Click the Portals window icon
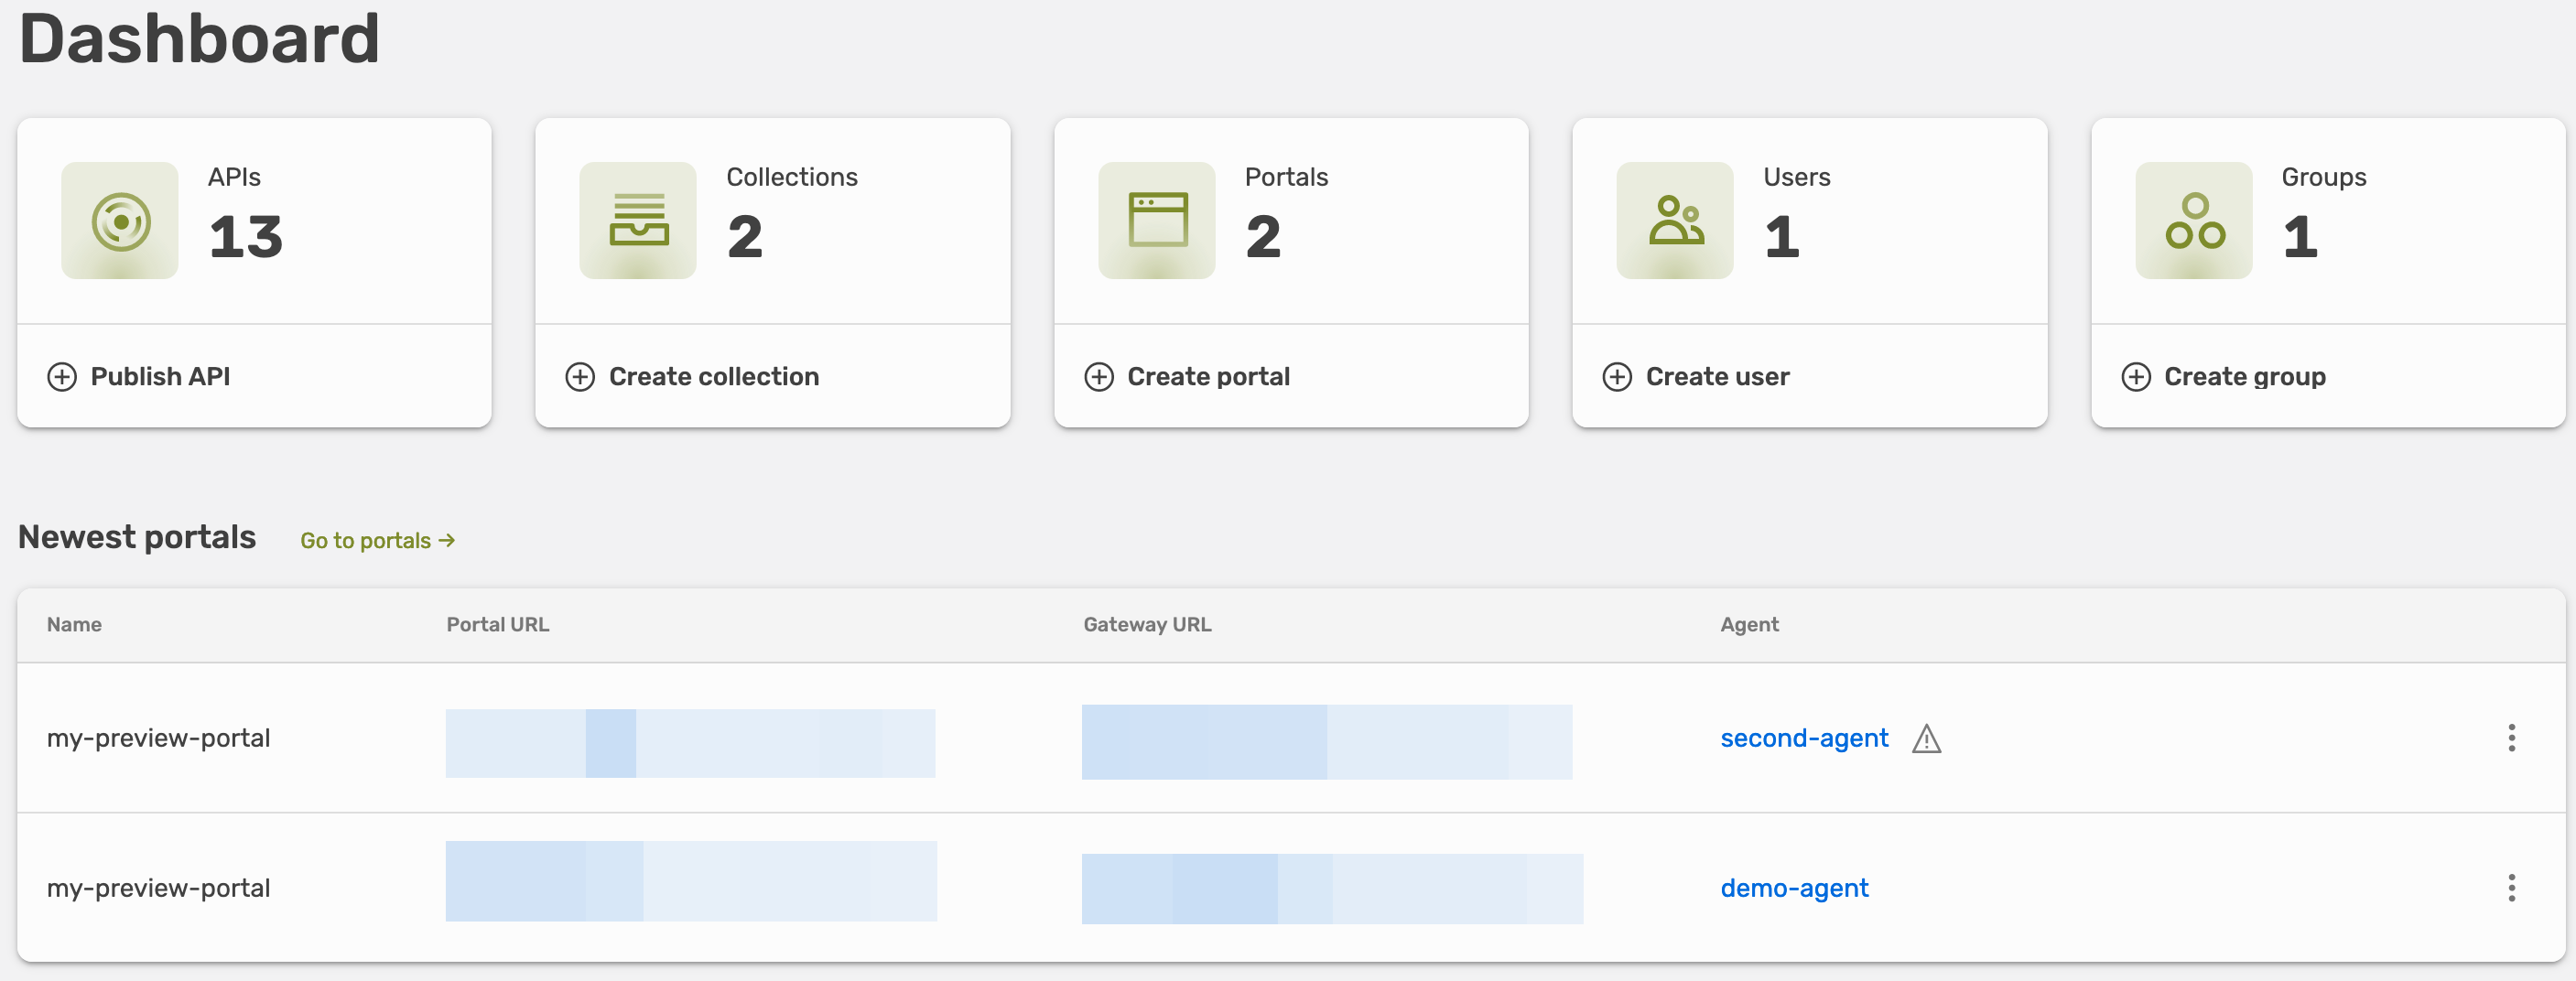Viewport: 2576px width, 981px height. click(1157, 221)
